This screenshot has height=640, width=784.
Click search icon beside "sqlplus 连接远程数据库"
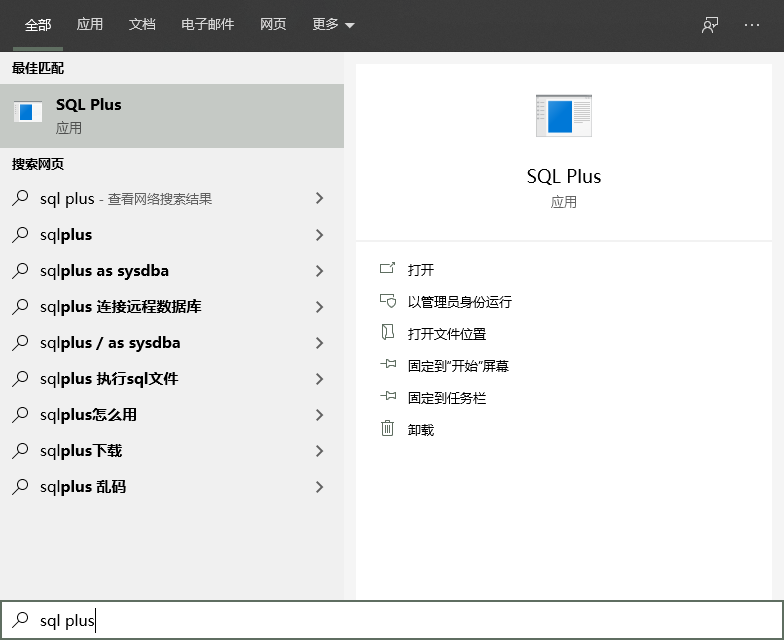[x=20, y=306]
